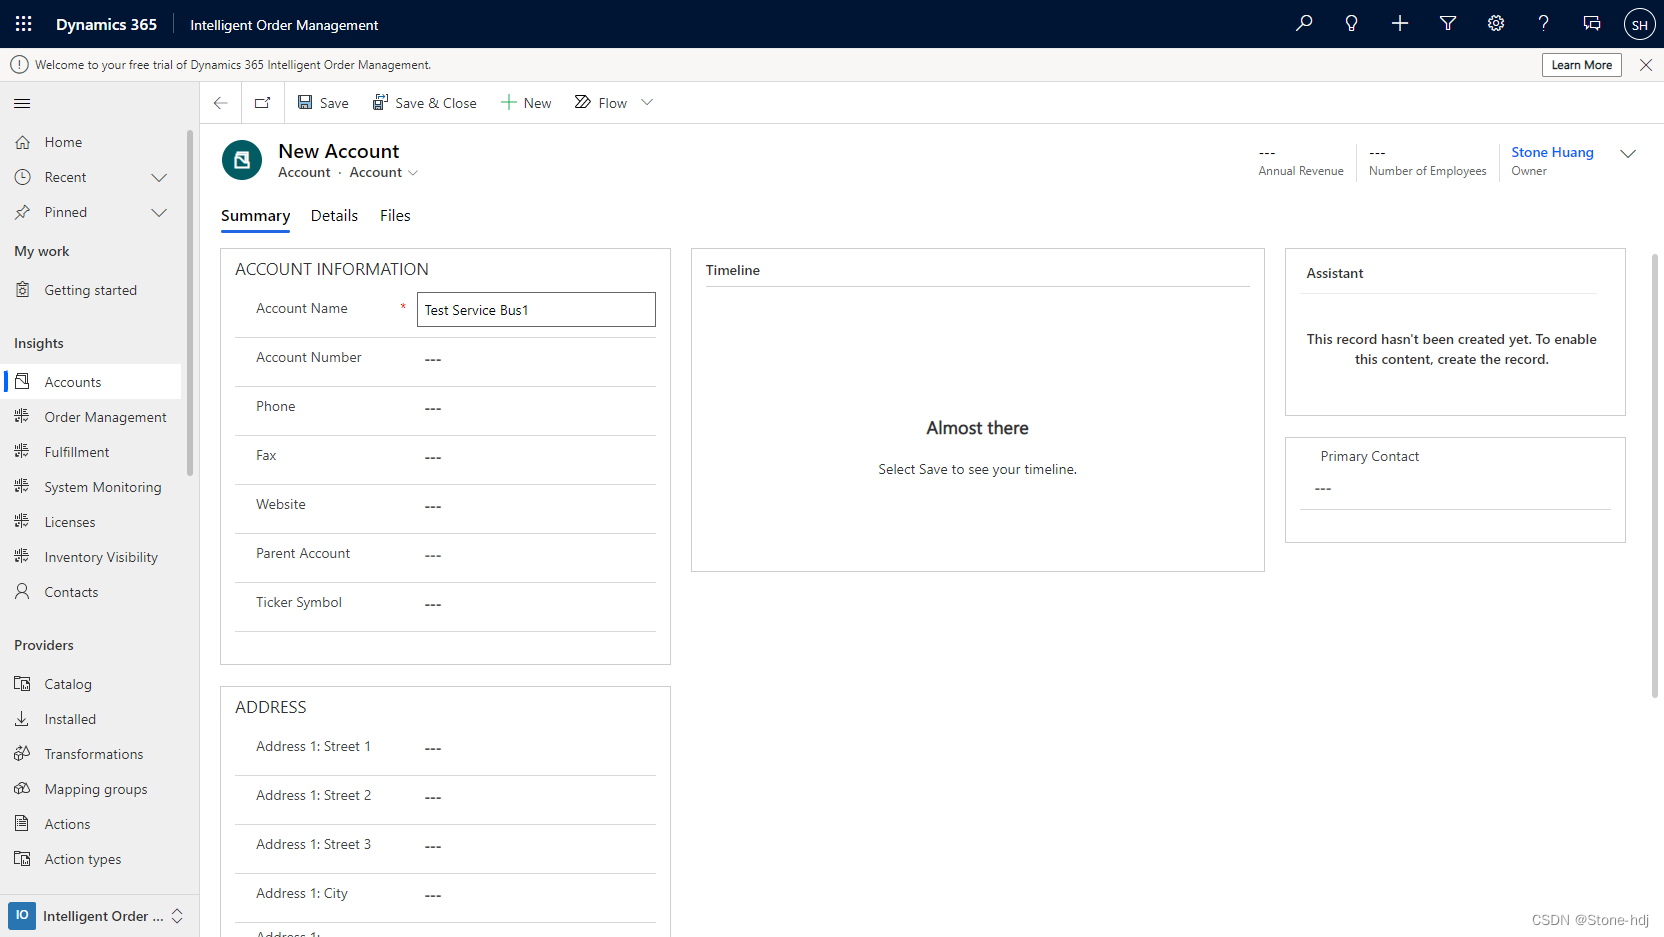Open record in new window icon
The width and height of the screenshot is (1664, 937).
263,103
